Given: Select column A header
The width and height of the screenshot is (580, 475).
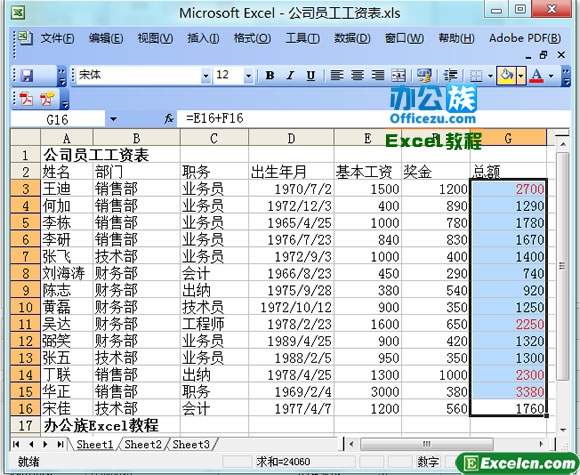Looking at the screenshot, I should click(67, 138).
